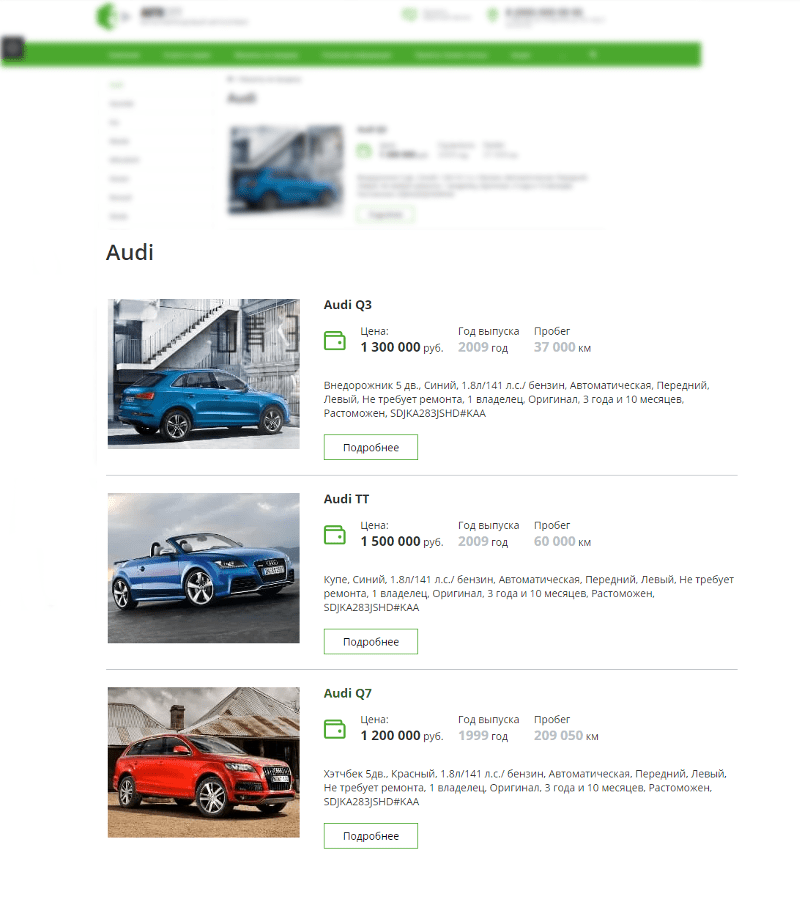
Task: Click the Внедорожник 5 дв. description text
Action: click(x=516, y=399)
